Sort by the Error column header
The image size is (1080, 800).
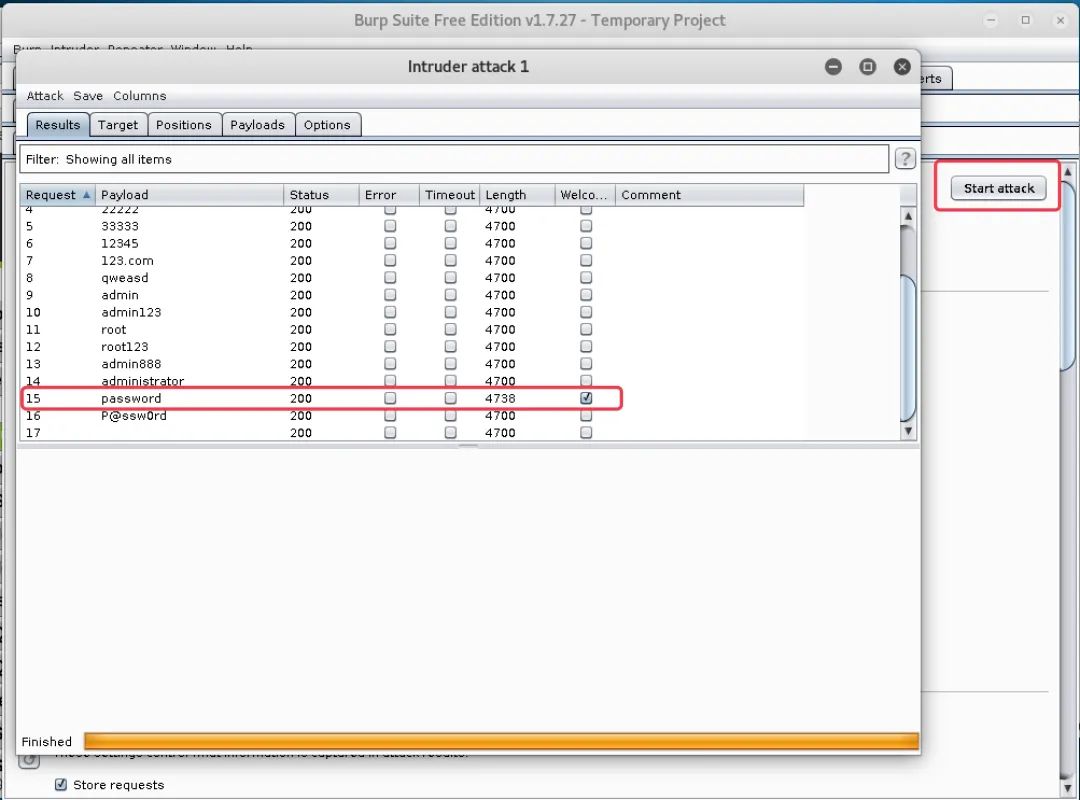[388, 195]
